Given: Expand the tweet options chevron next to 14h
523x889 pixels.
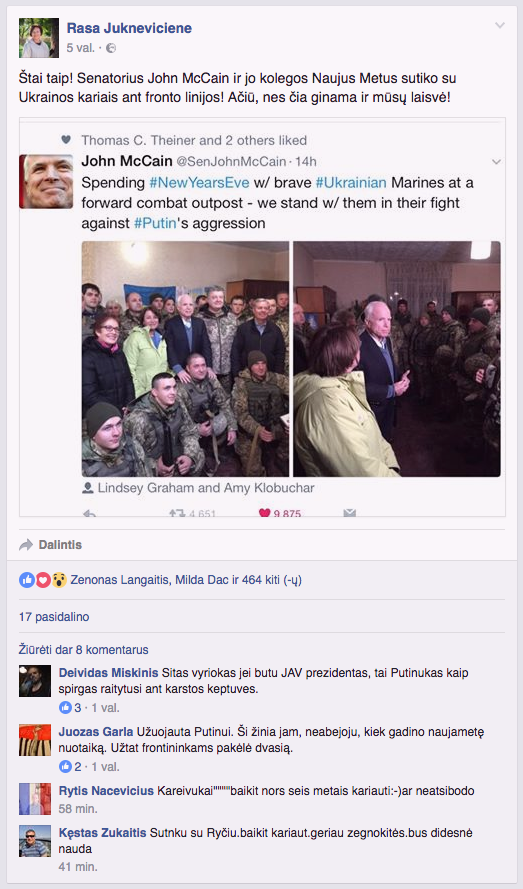Looking at the screenshot, I should [496, 162].
